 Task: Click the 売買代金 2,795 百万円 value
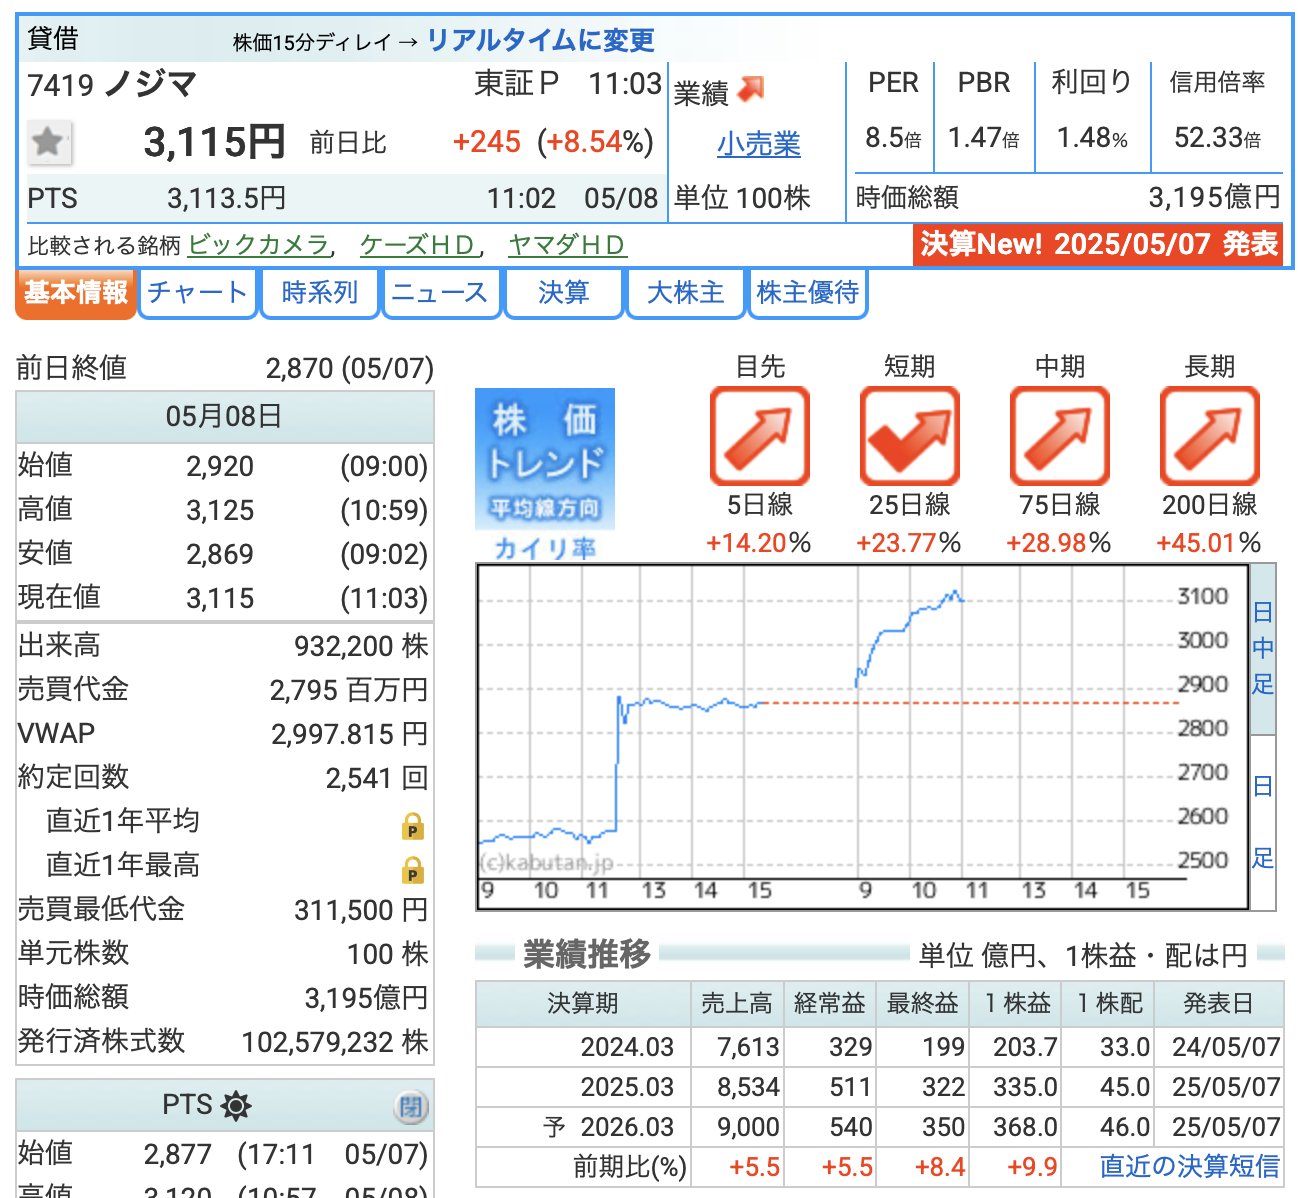coord(349,690)
